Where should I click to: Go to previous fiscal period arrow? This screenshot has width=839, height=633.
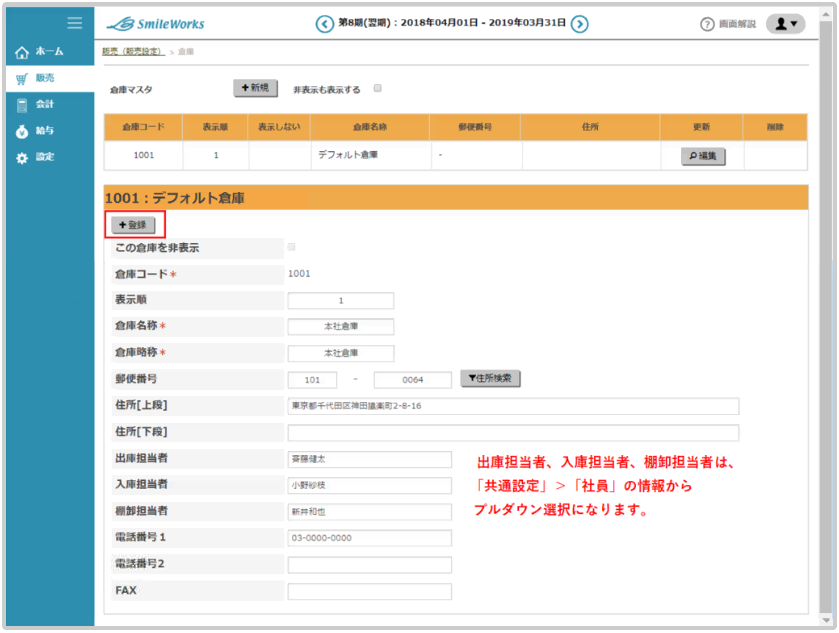click(x=324, y=24)
